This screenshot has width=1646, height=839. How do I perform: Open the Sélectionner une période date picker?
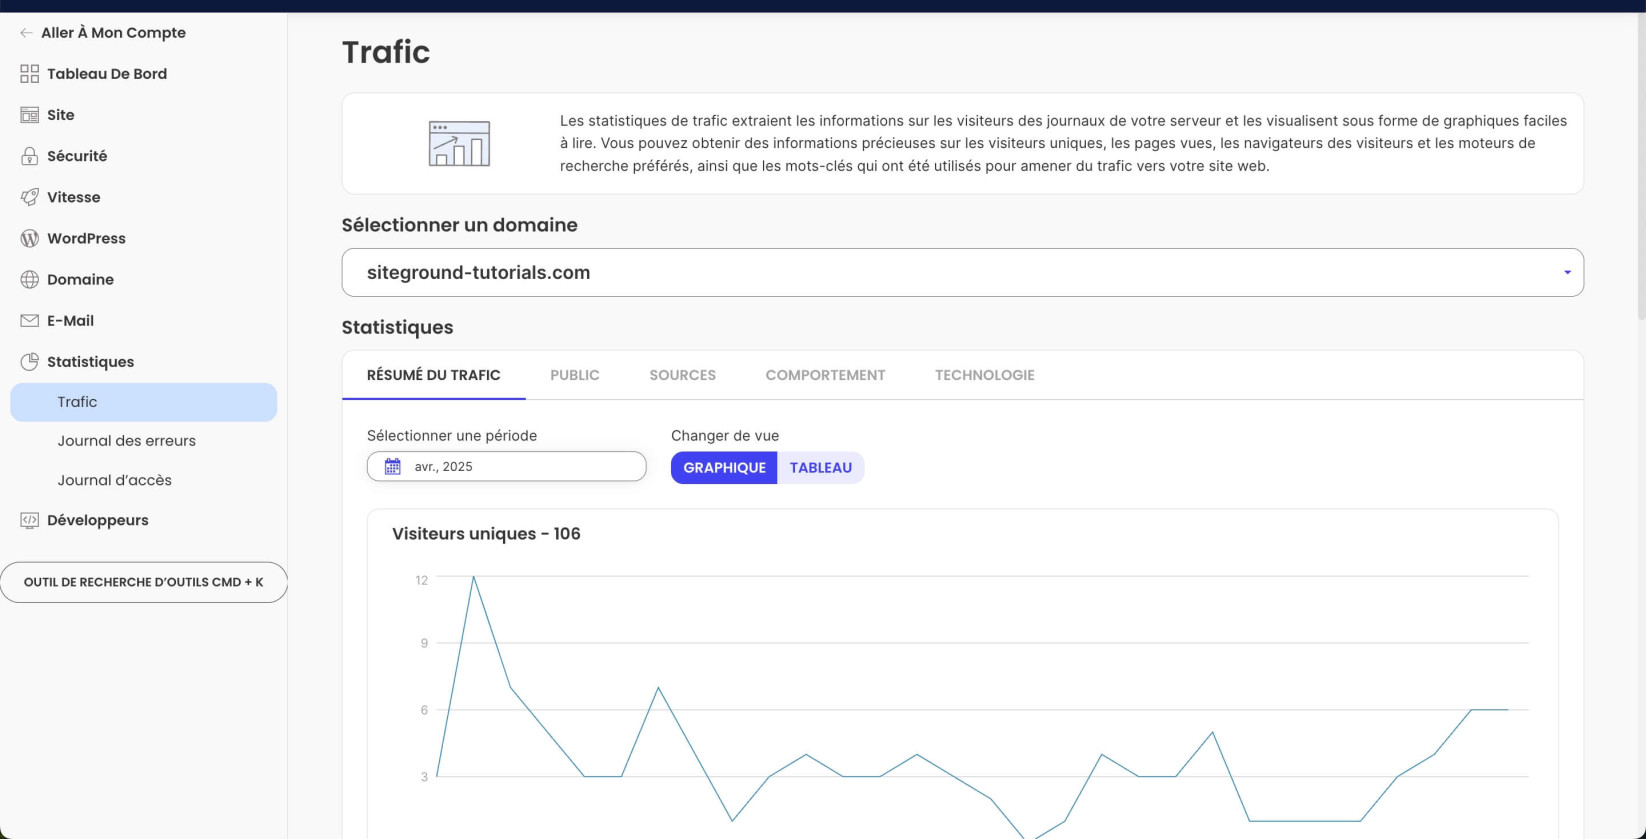coord(506,467)
